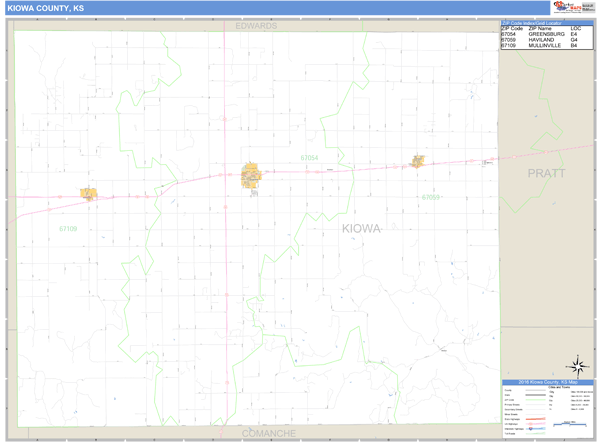This screenshot has width=600, height=442.
Task: Click the compass rose north arrow icon
Action: pos(578,366)
